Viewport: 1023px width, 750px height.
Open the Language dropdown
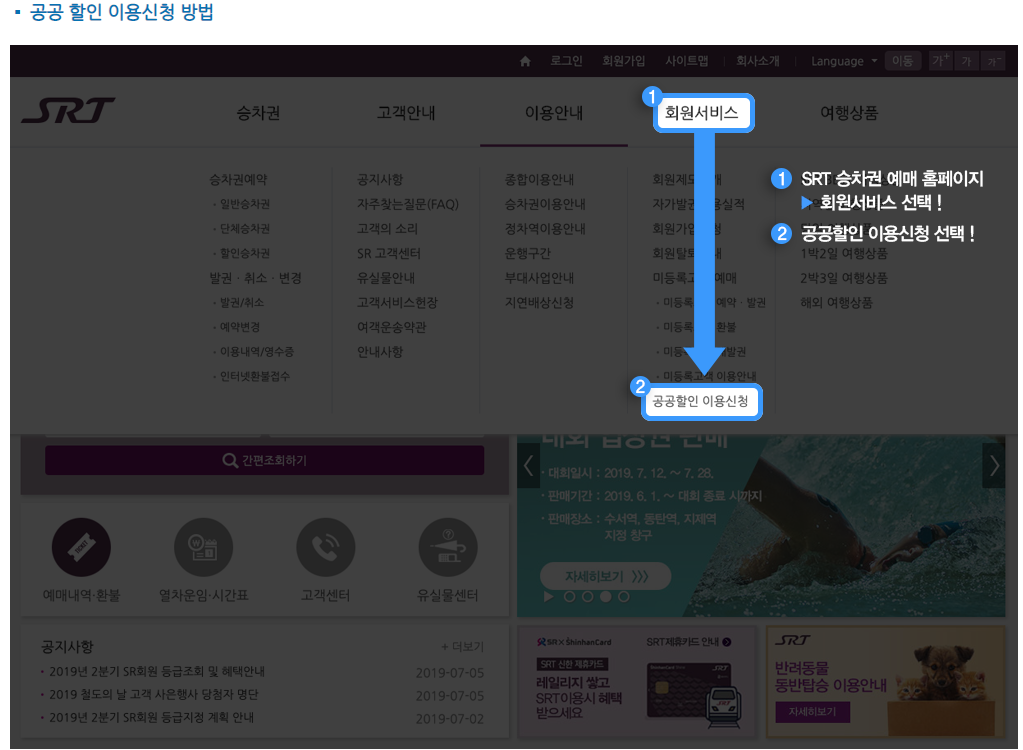click(x=844, y=61)
